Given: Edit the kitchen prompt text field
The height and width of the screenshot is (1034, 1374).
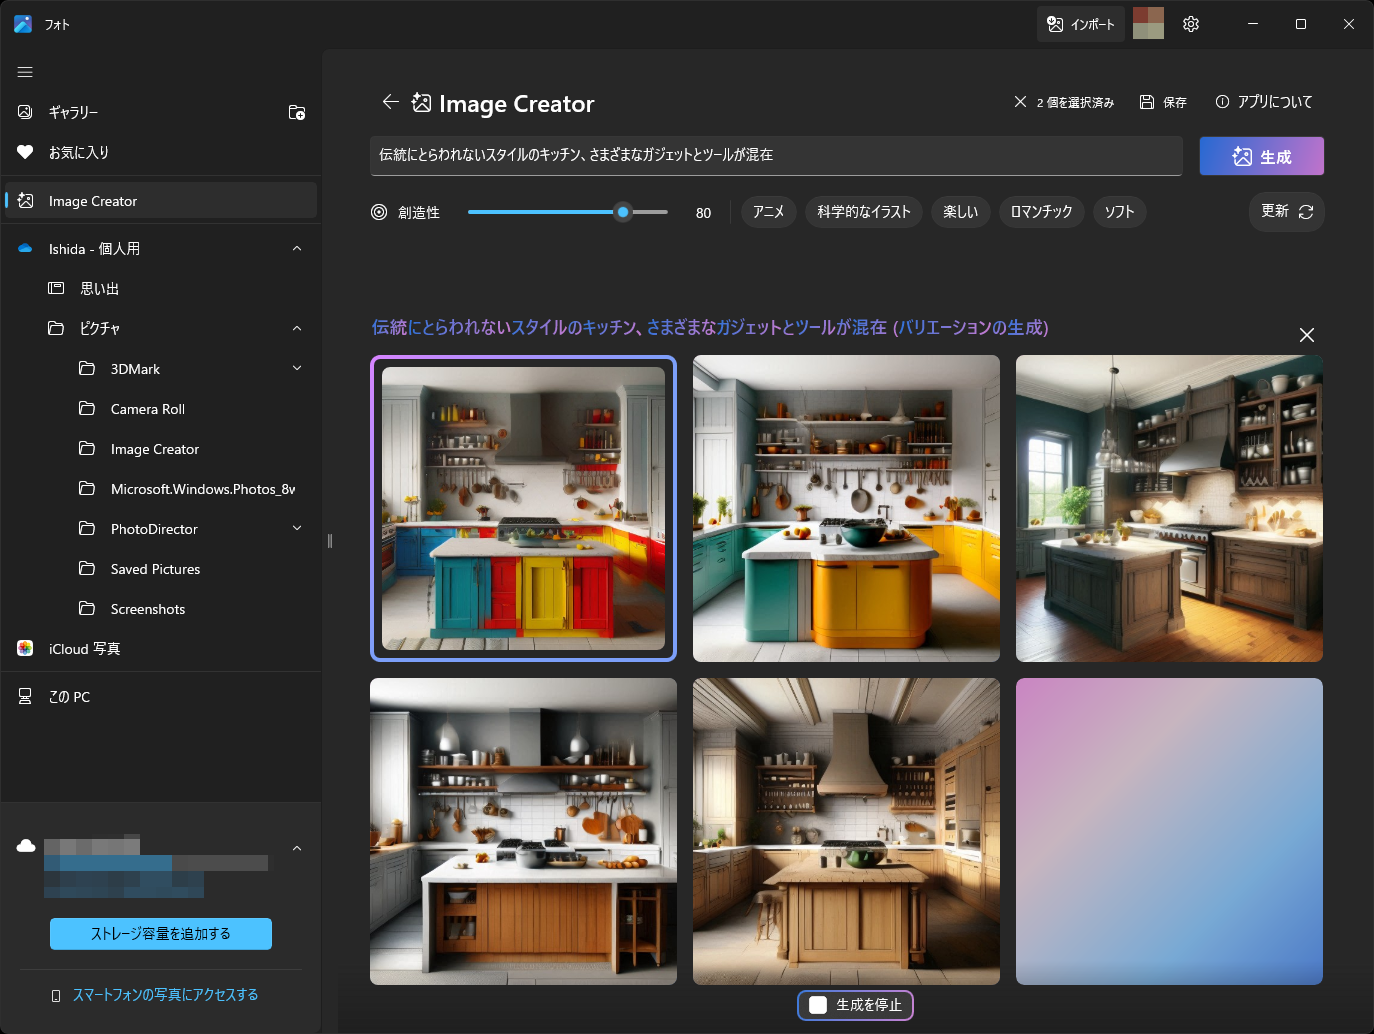Looking at the screenshot, I should point(776,155).
